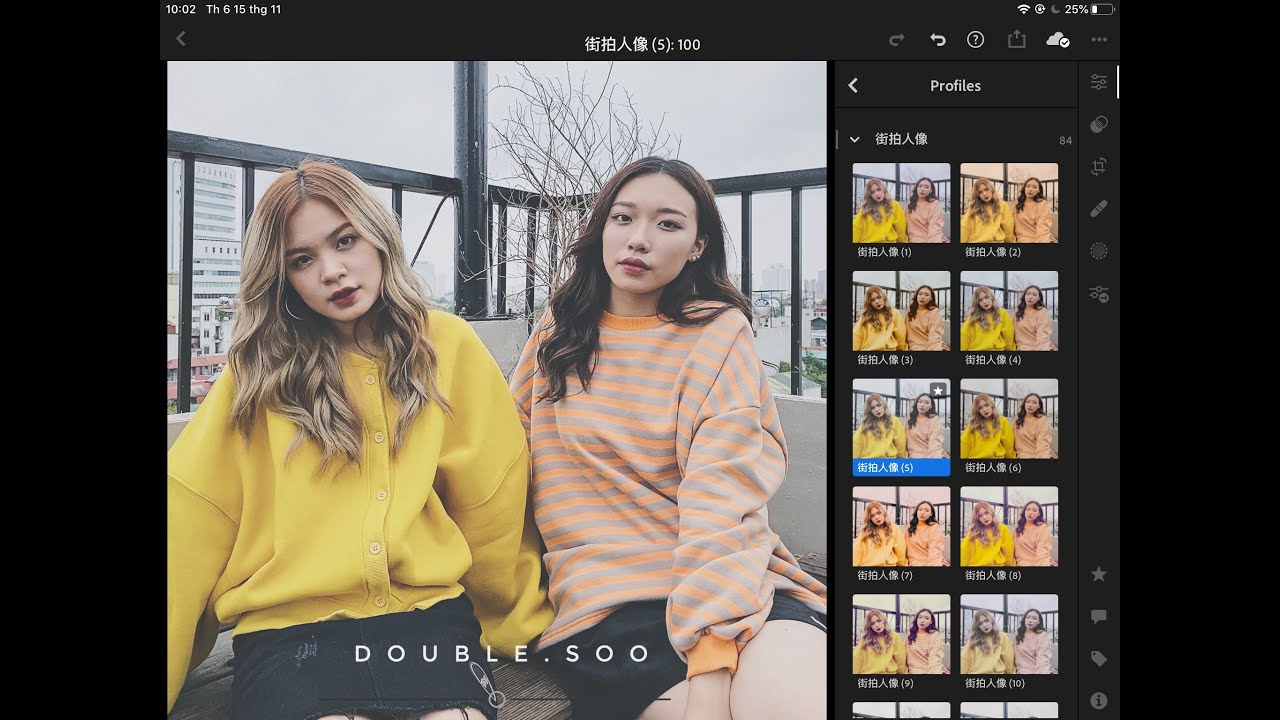Leave Profiles panel with back chevron
1280x720 pixels.
pyautogui.click(x=853, y=86)
